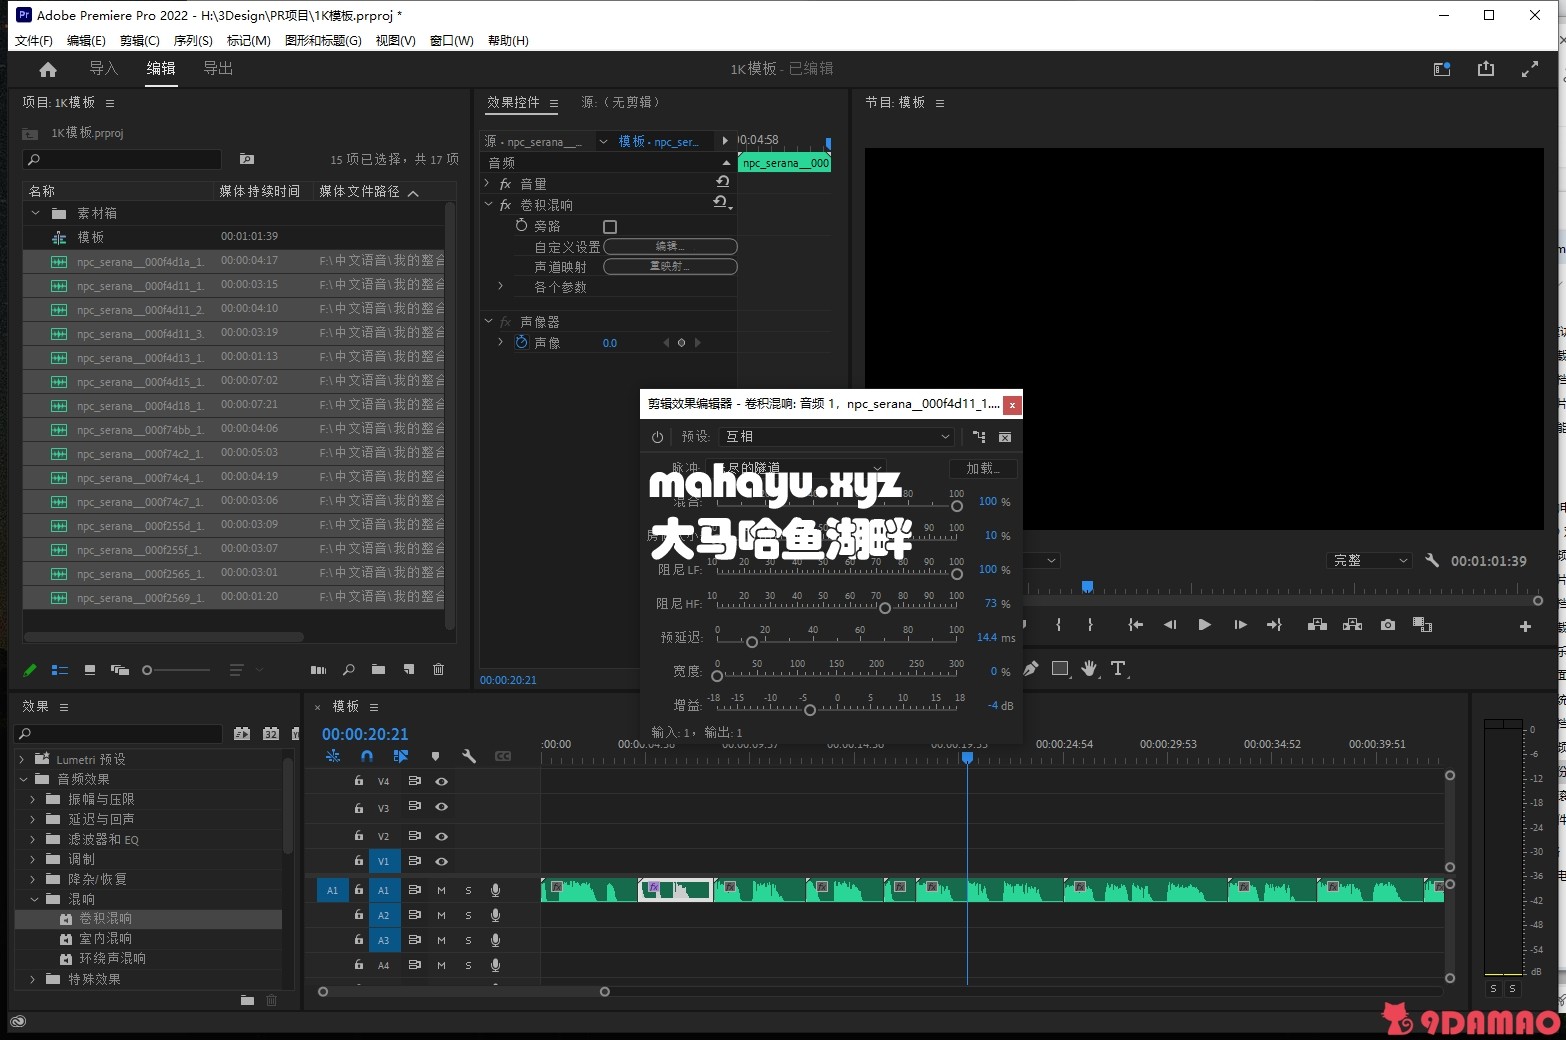Click the voice-over microphone on track A1
The image size is (1566, 1040).
point(495,890)
